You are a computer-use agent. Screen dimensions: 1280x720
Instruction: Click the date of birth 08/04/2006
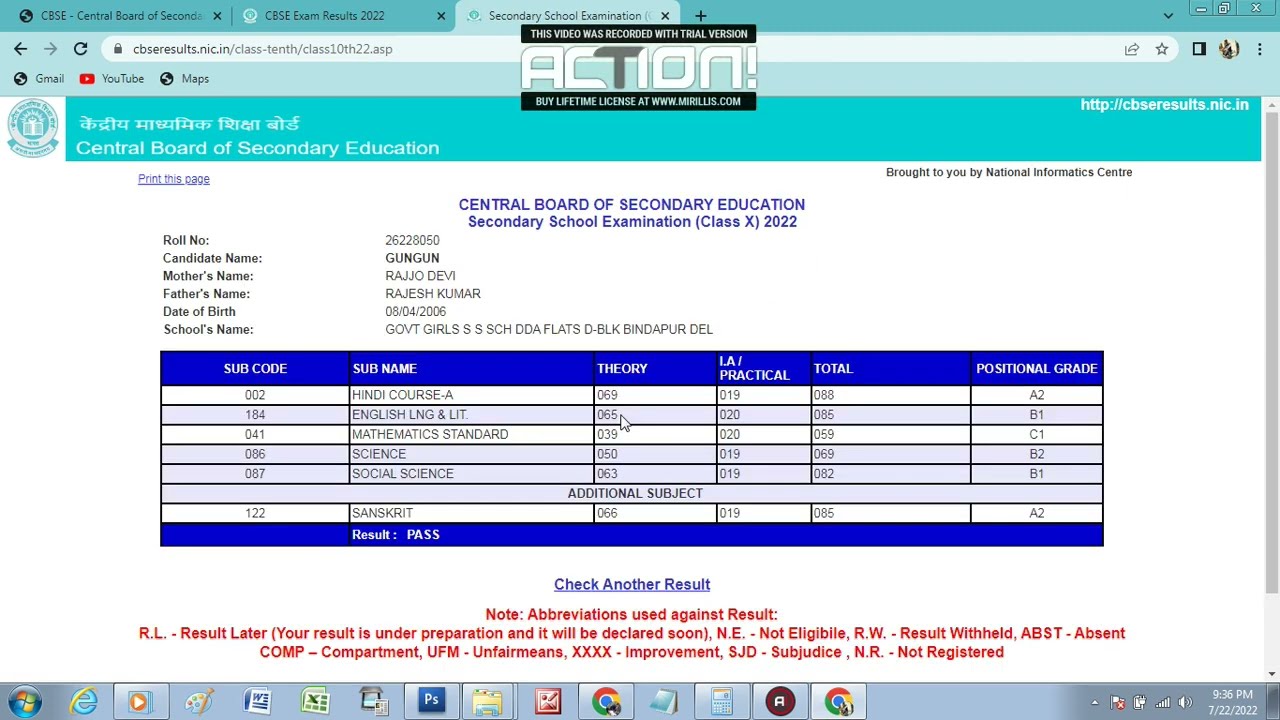[415, 312]
